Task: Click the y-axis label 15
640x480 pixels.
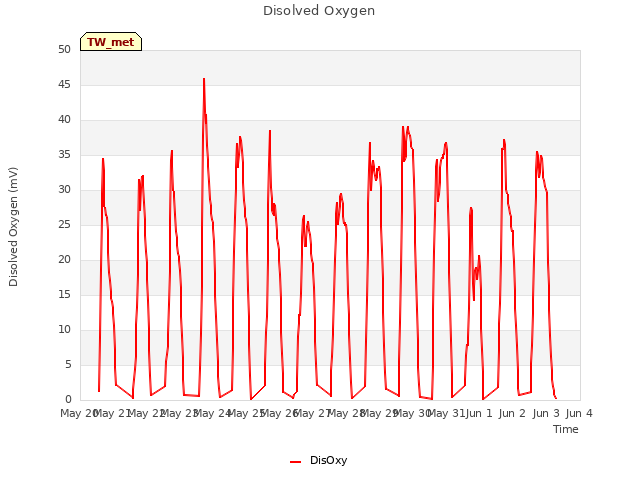Action: [x=64, y=294]
